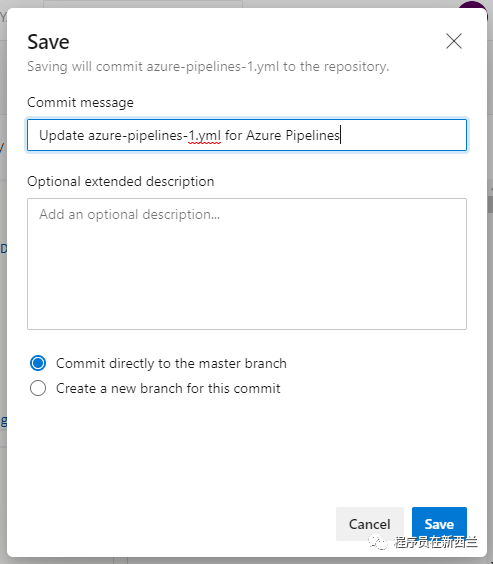Select the filled master branch radio circle

tap(38, 363)
